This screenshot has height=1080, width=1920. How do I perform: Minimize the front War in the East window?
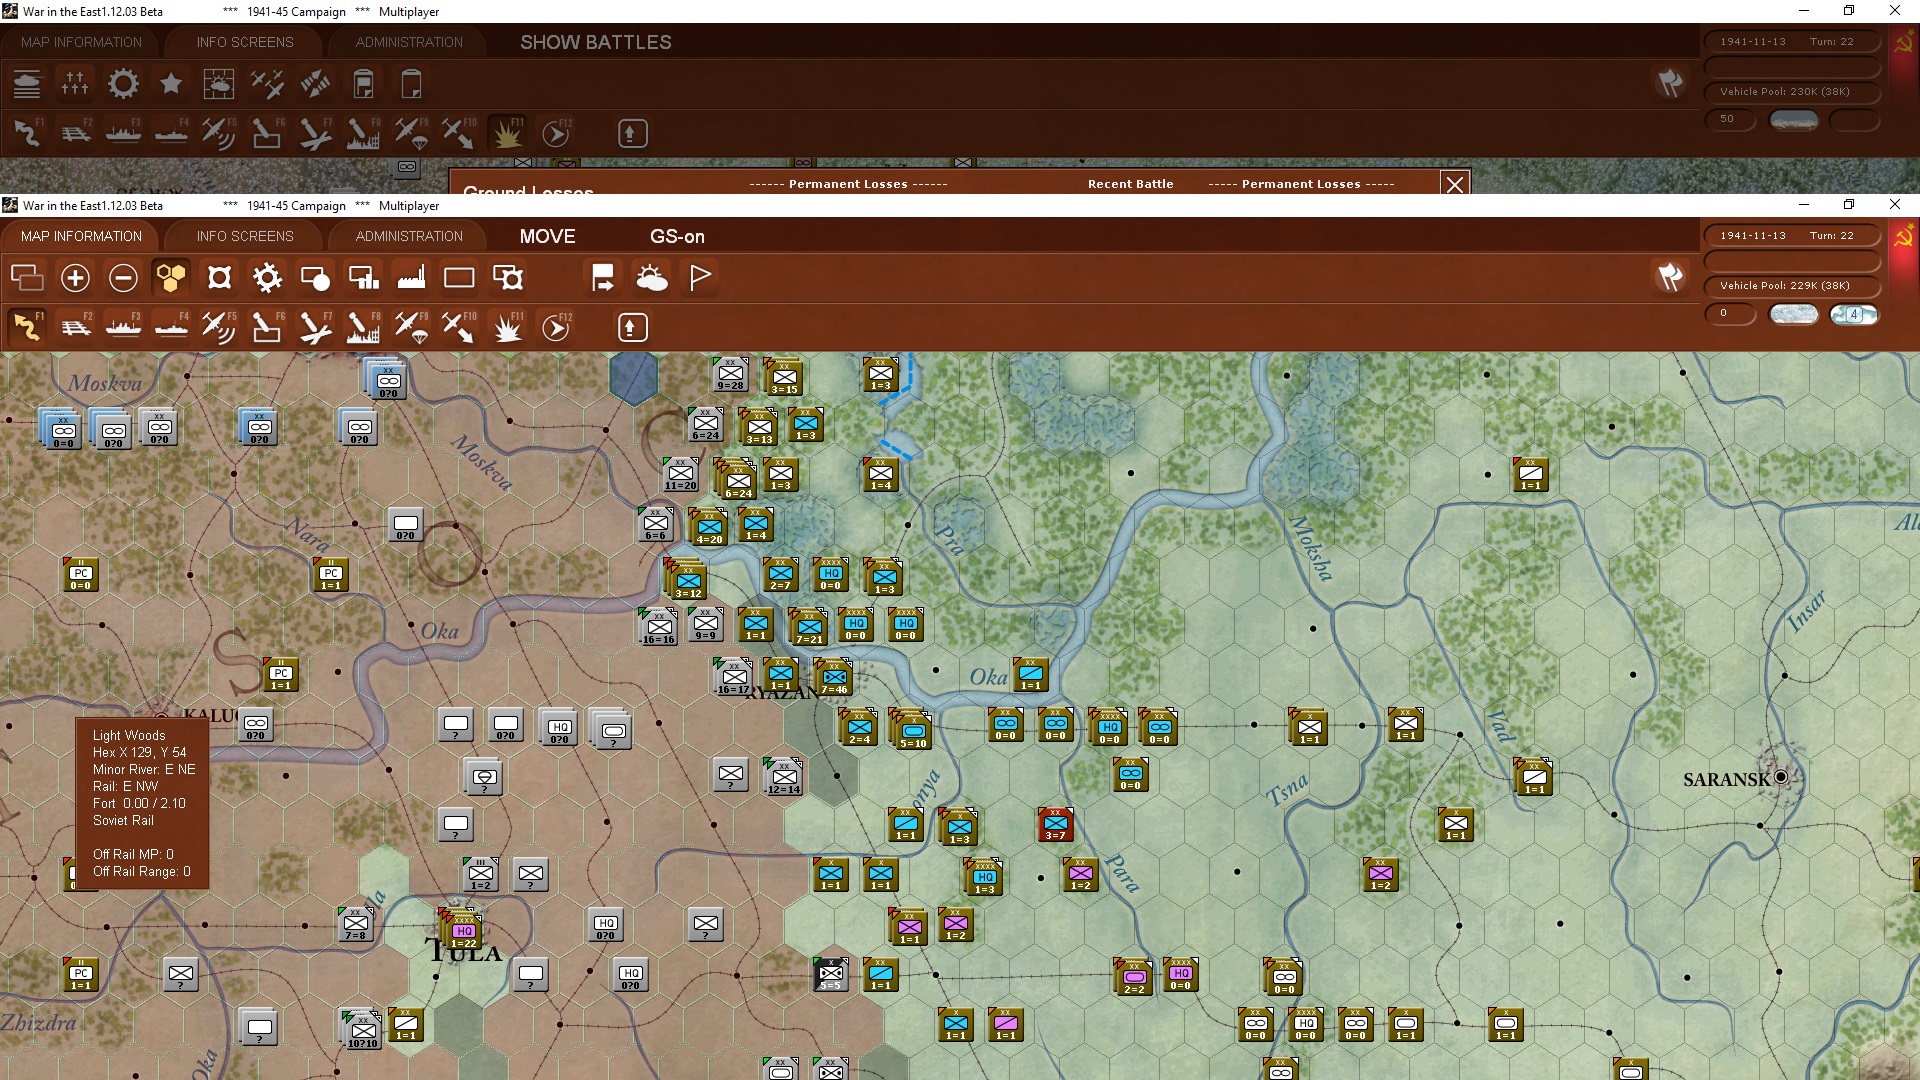tap(1804, 205)
